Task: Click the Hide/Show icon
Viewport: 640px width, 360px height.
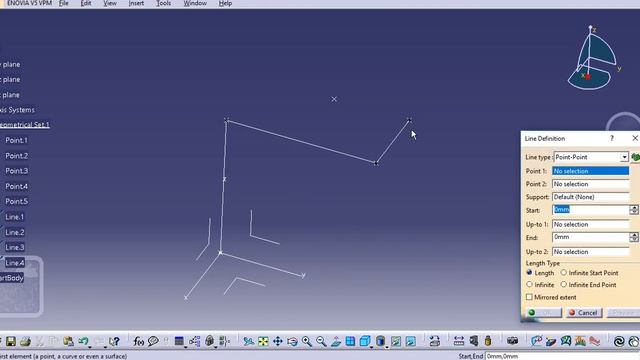Action: (x=396, y=341)
